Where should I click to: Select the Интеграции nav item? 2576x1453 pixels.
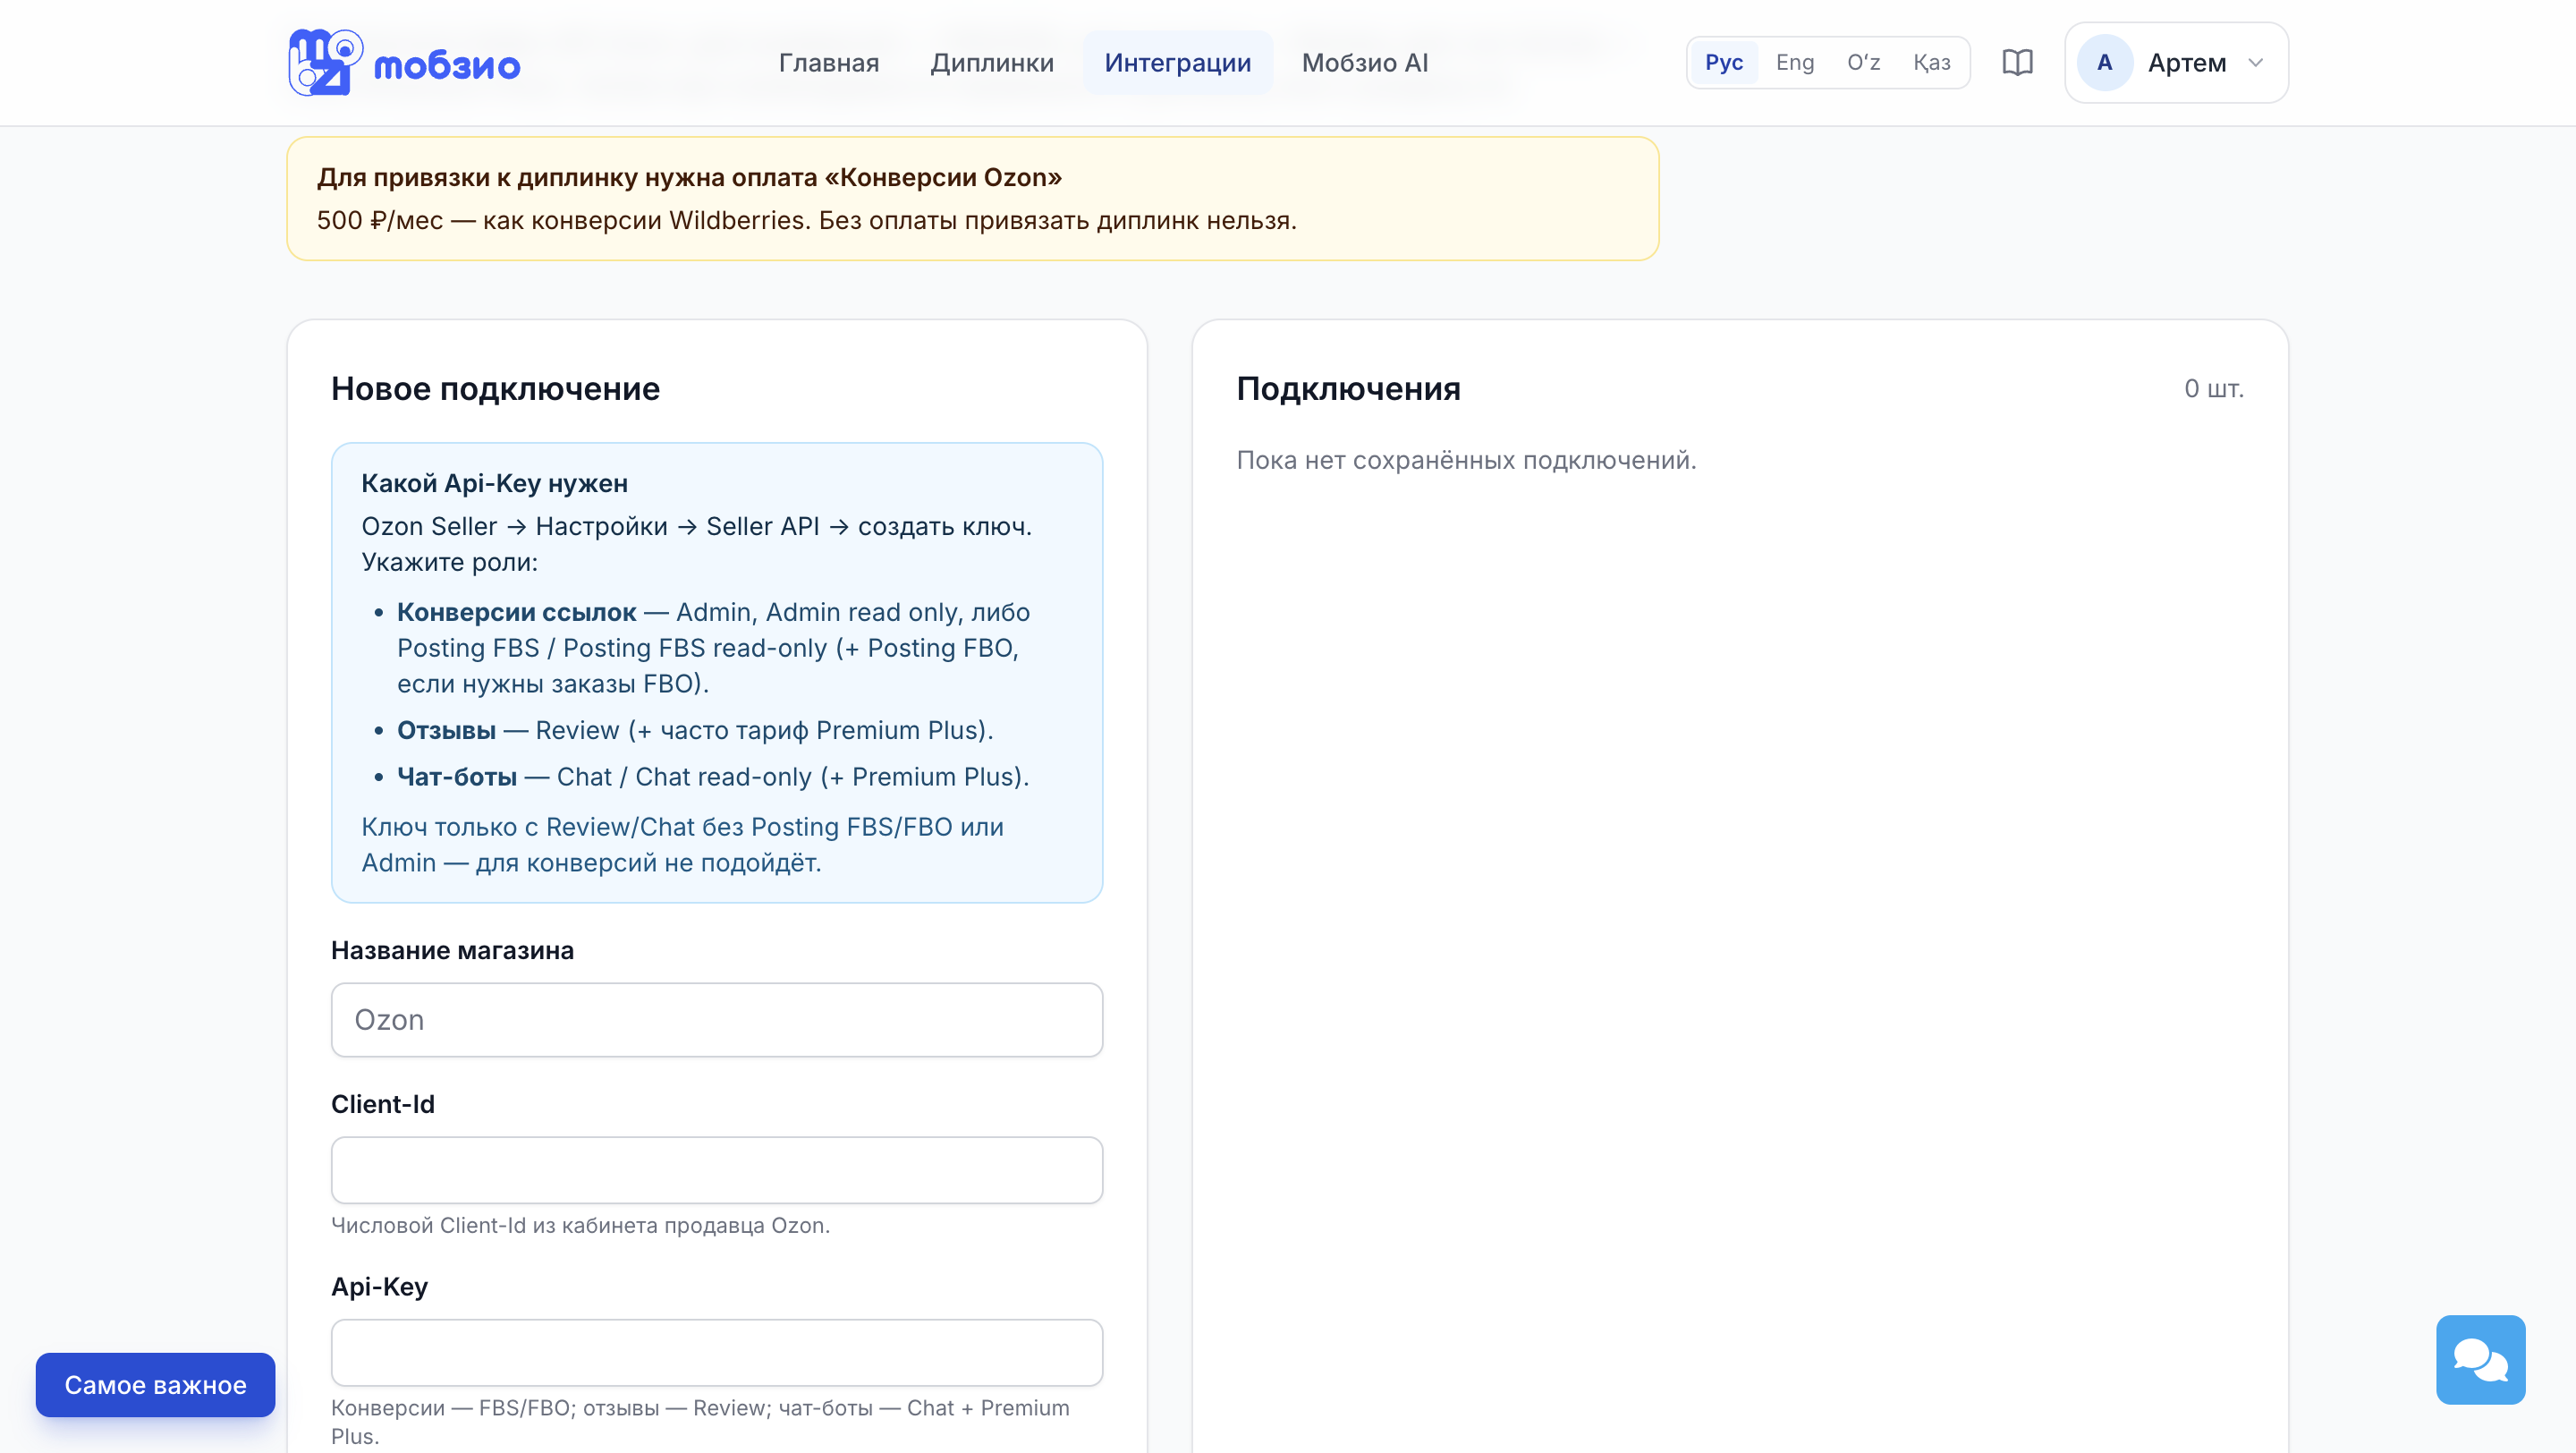click(x=1177, y=63)
